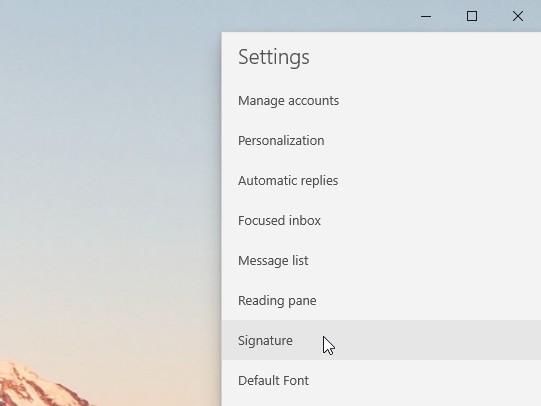
Task: Click empty row area beside Focused inbox
Action: pos(431,221)
